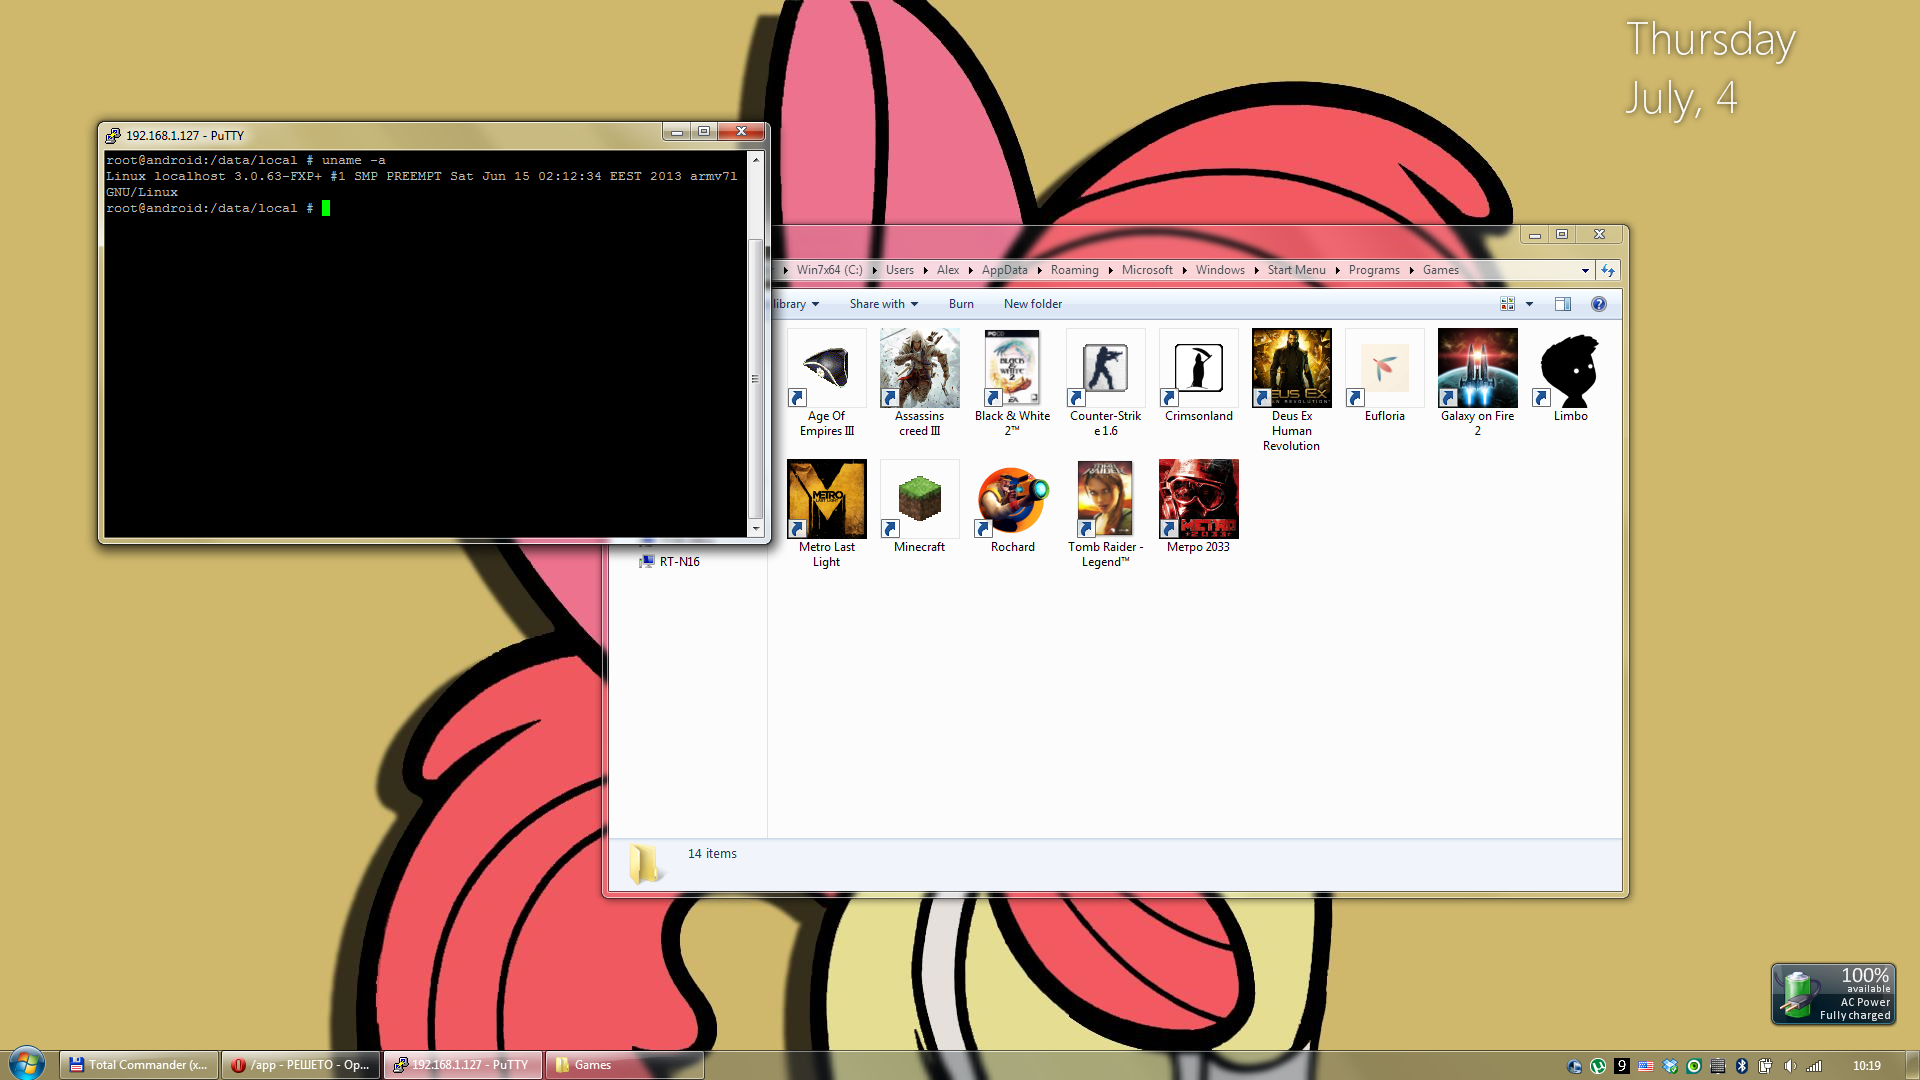Click the 14 items status text
The width and height of the screenshot is (1920, 1080).
click(712, 854)
